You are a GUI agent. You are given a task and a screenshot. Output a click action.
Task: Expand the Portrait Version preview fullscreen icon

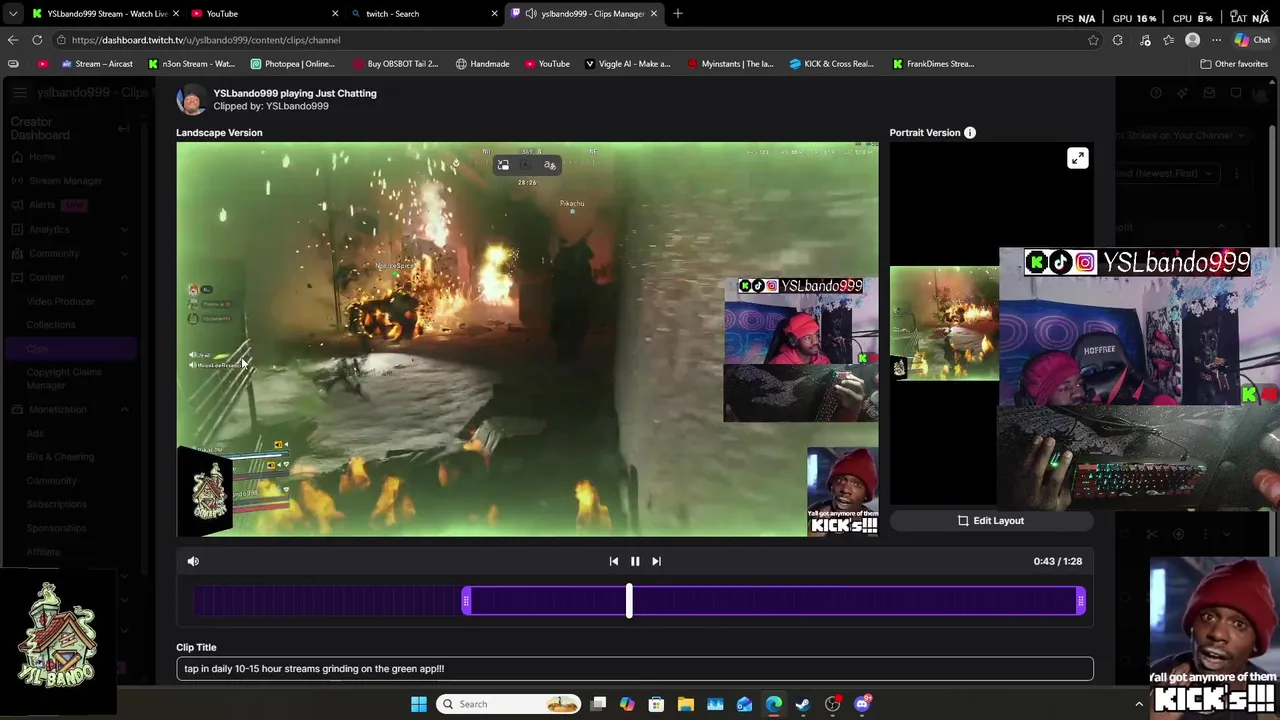click(x=1077, y=158)
